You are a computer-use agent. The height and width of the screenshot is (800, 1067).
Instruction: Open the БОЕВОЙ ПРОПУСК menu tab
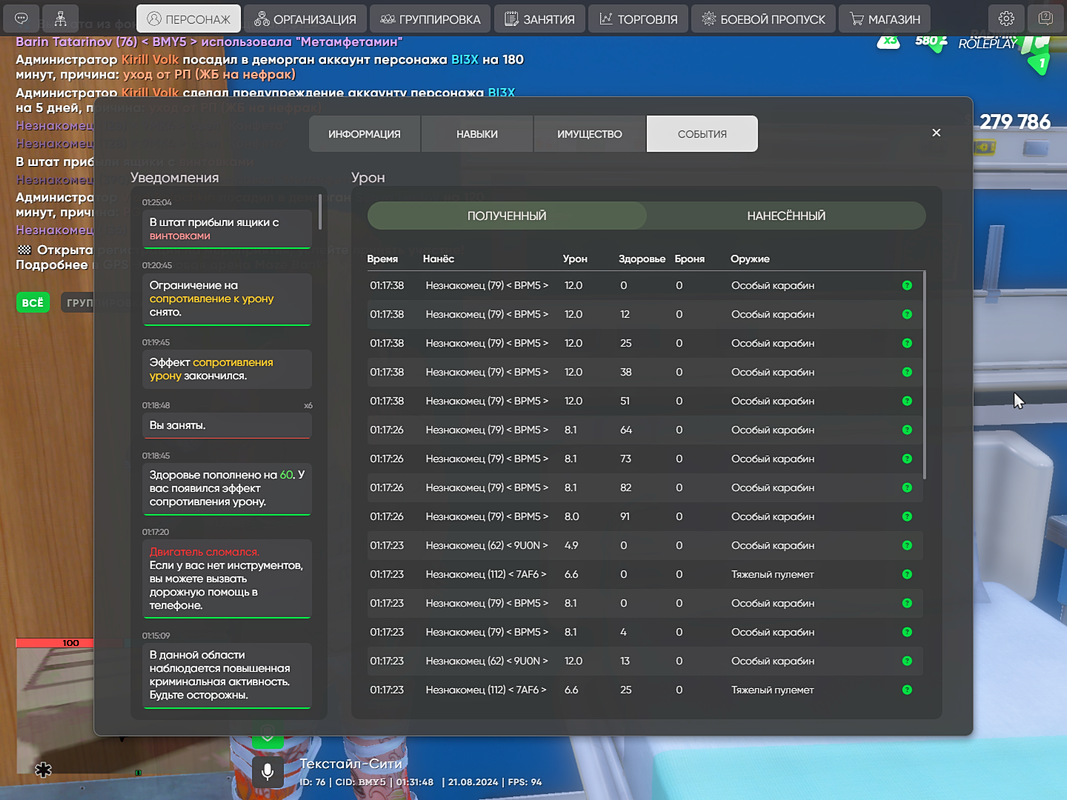[x=764, y=19]
